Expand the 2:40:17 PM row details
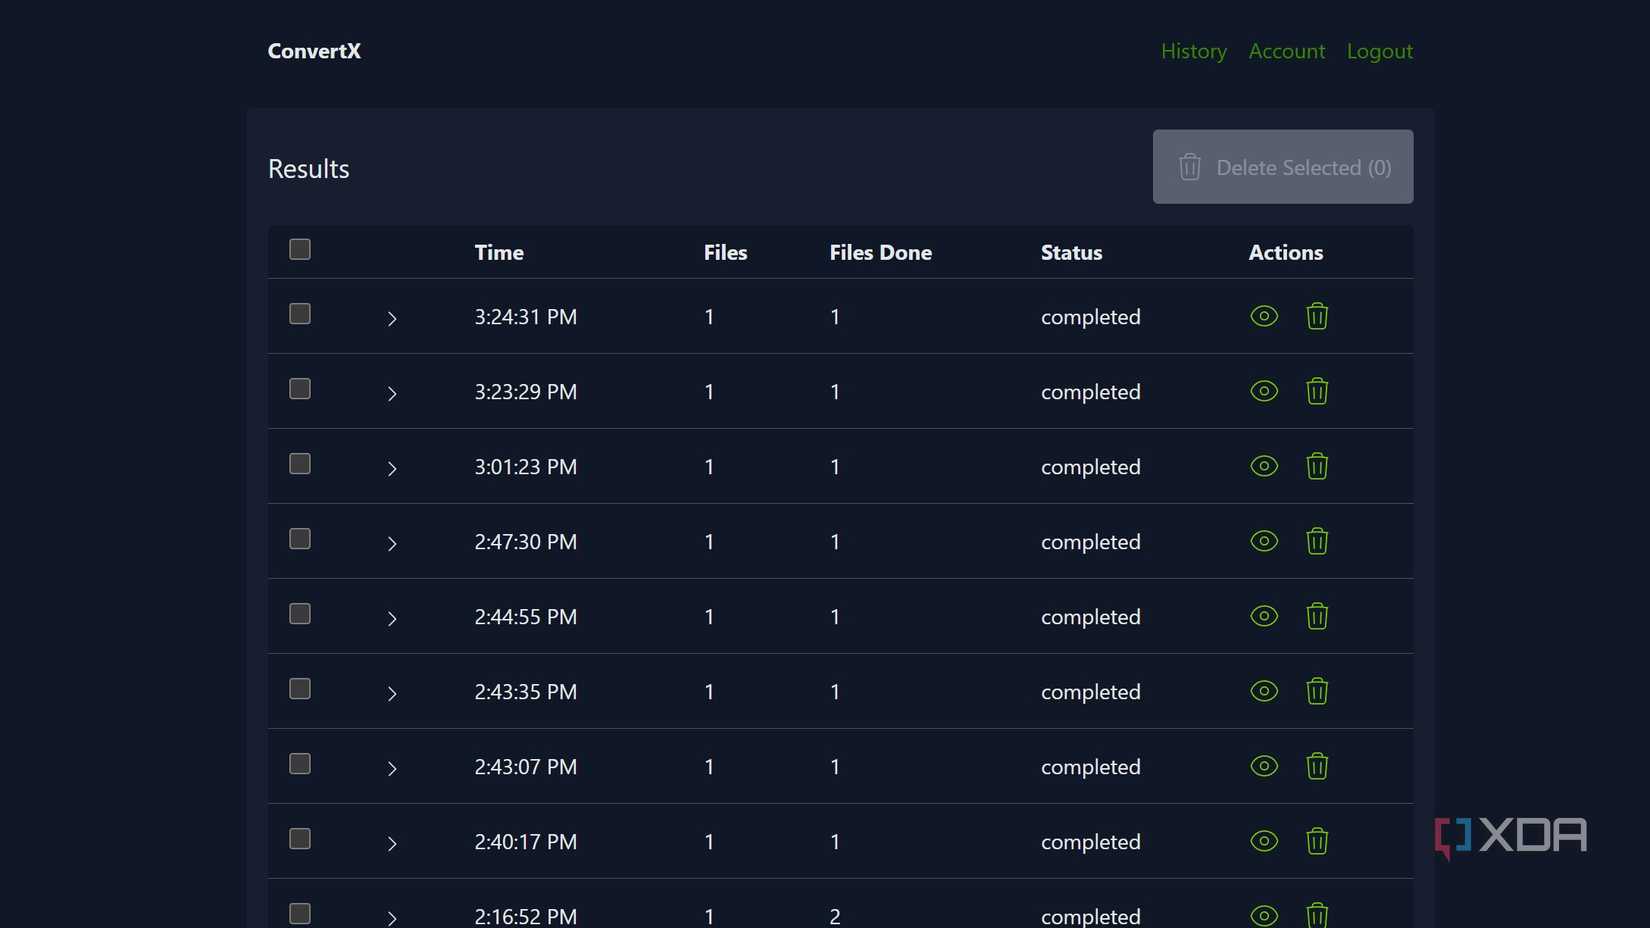 tap(392, 844)
